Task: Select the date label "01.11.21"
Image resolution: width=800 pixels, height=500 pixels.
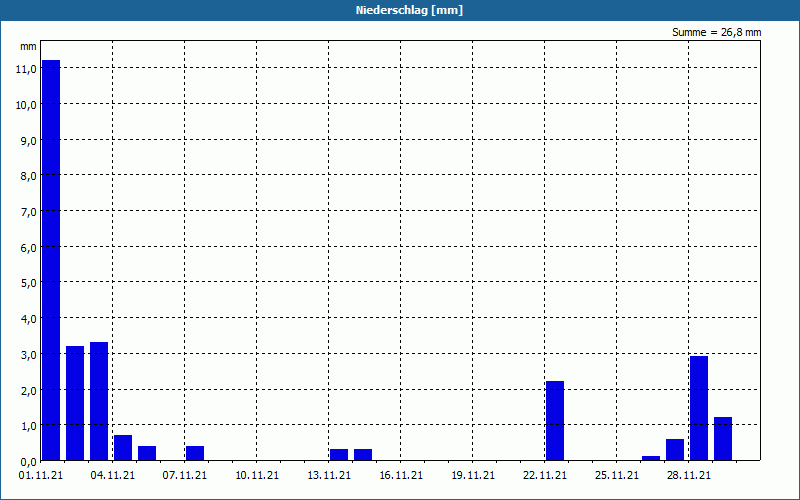Action: 41,476
